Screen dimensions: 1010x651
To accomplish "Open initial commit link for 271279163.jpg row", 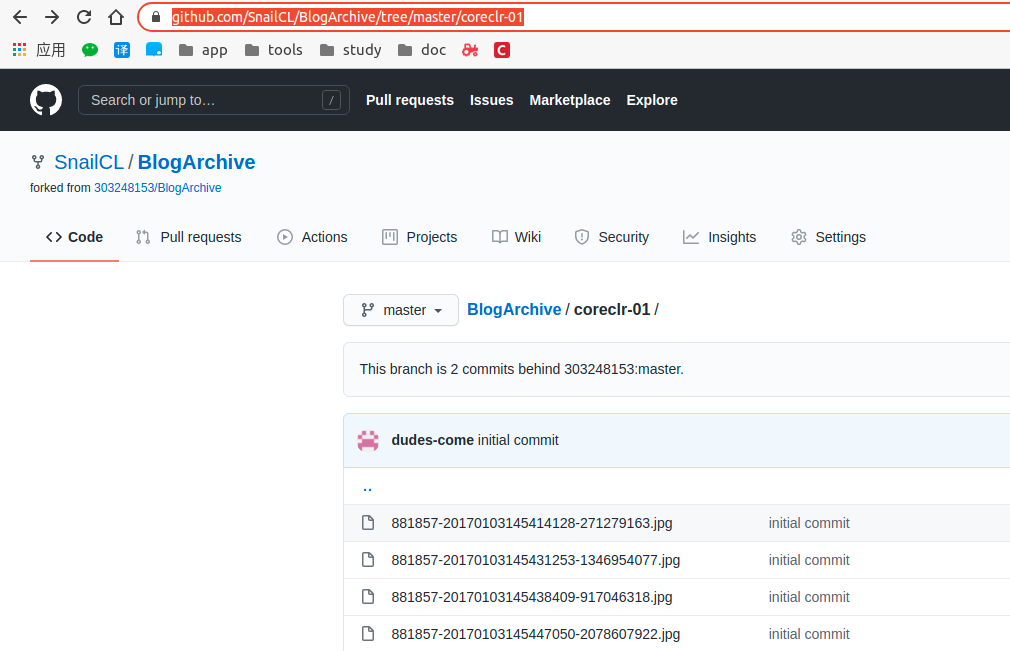I will pyautogui.click(x=809, y=523).
